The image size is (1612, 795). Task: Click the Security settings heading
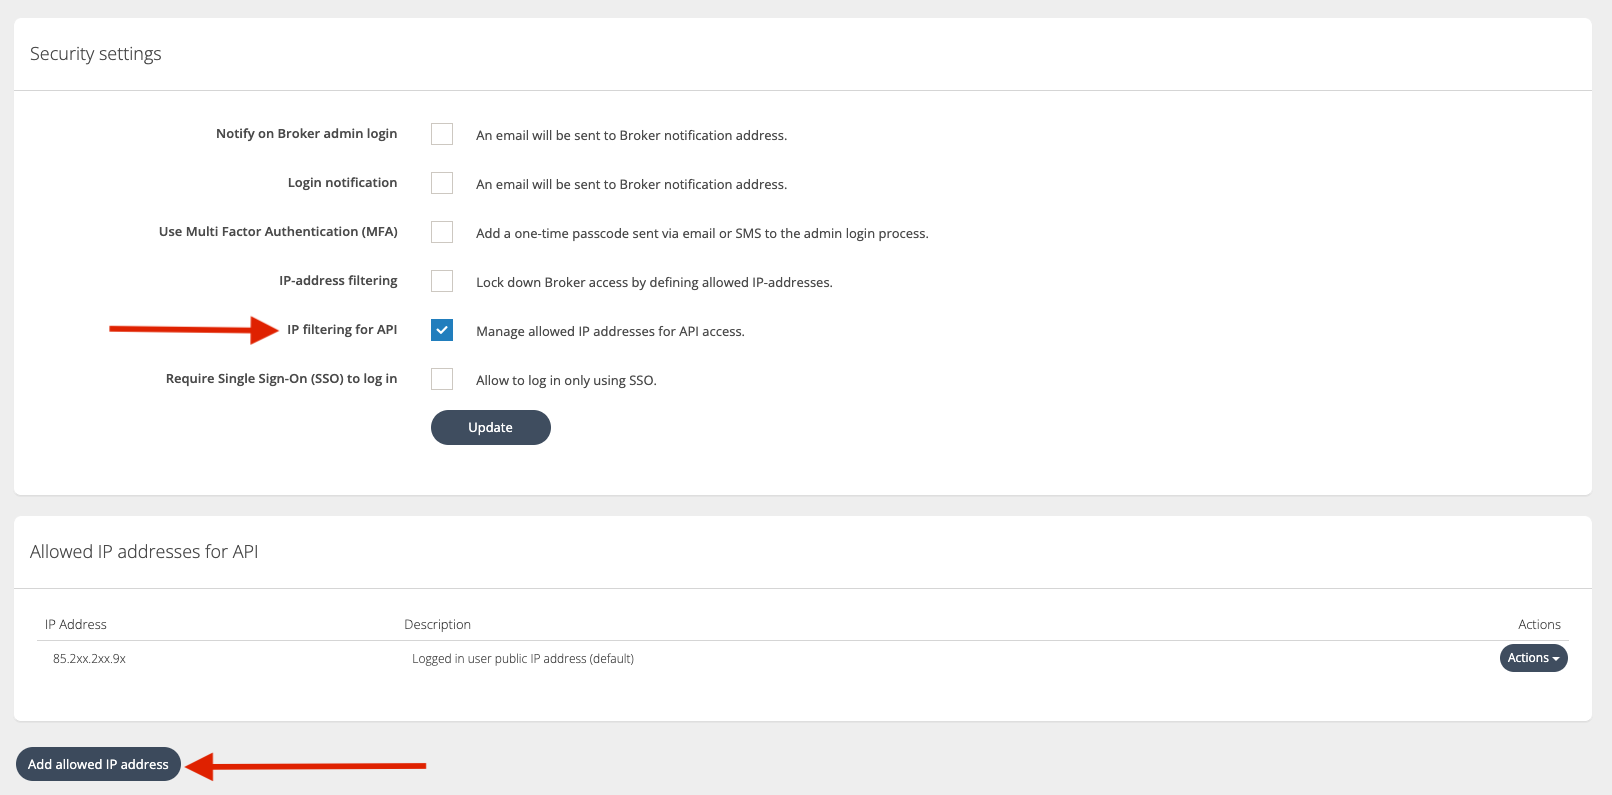click(96, 54)
